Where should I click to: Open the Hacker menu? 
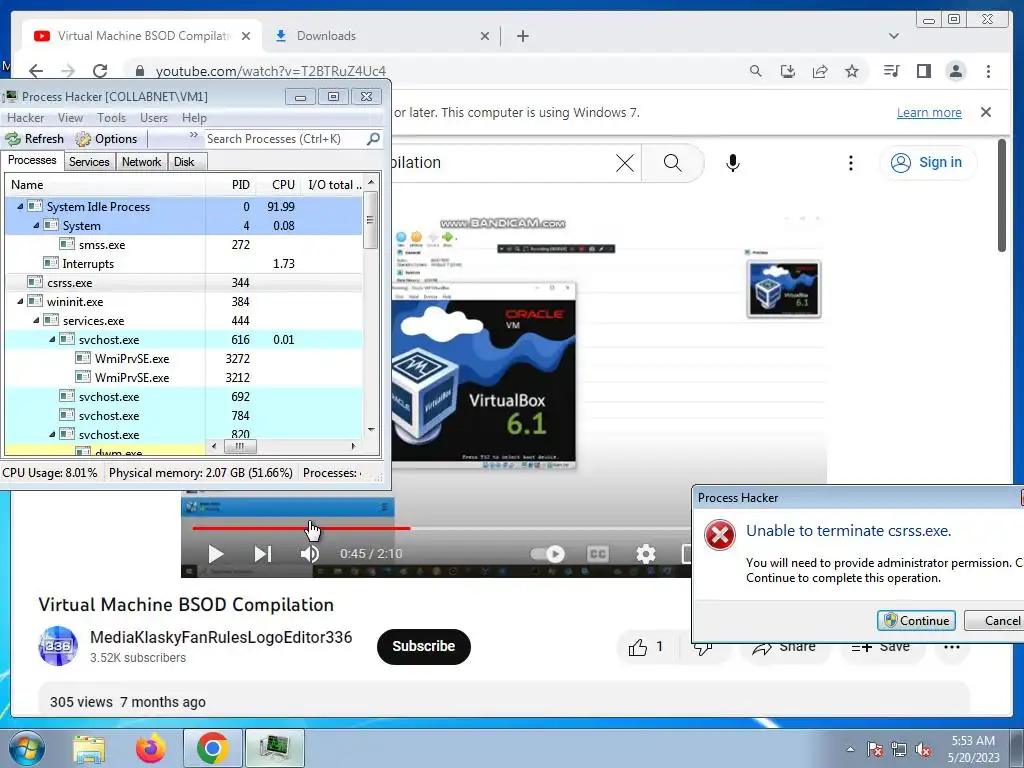click(x=25, y=118)
